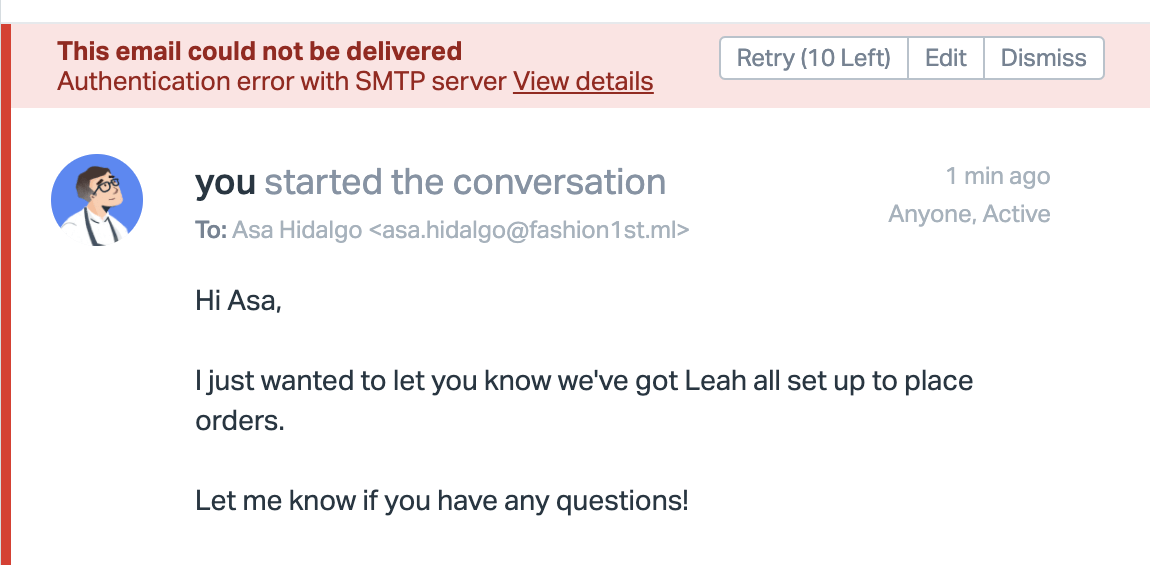Dismiss the delivery error banner

coord(1043,58)
